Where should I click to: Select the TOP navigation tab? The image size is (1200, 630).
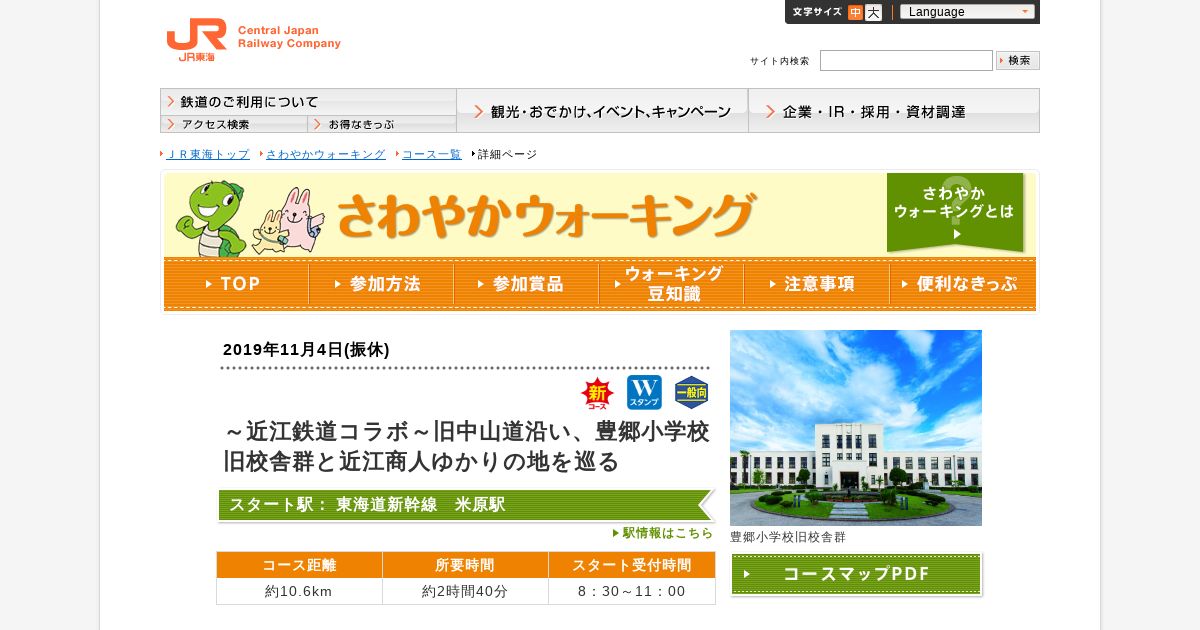pos(236,284)
